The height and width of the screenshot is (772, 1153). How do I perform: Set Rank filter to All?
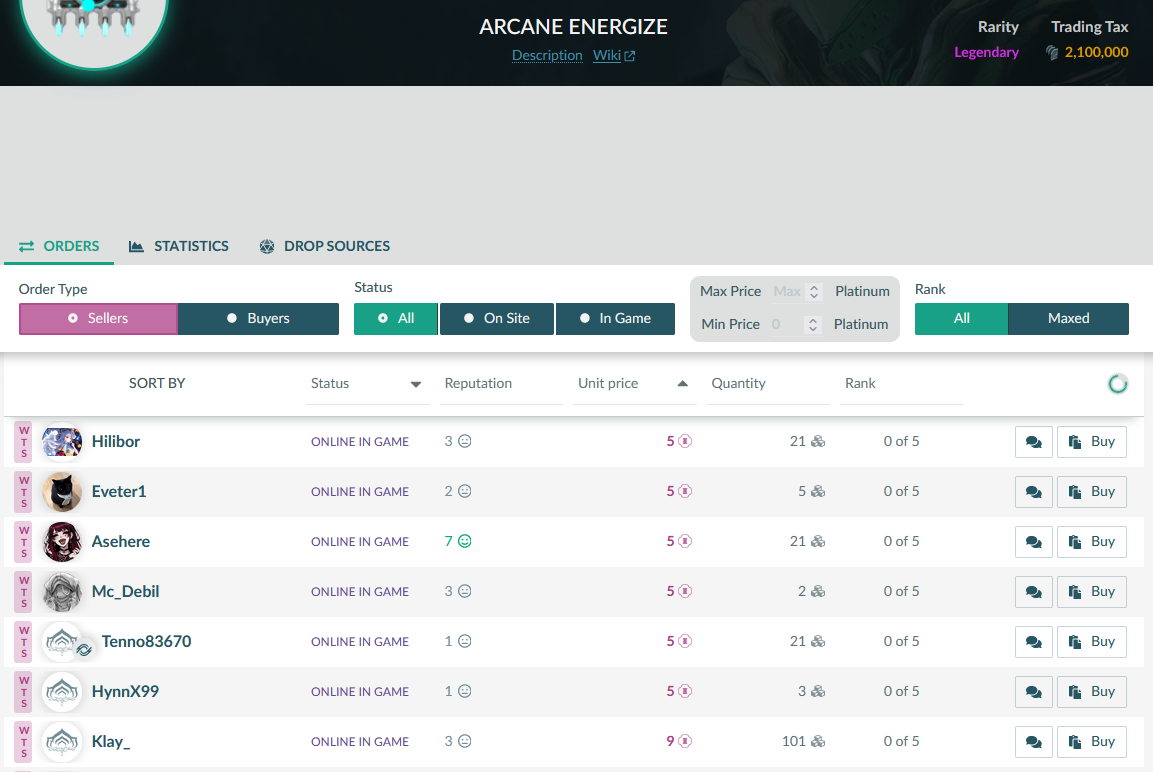tap(961, 318)
